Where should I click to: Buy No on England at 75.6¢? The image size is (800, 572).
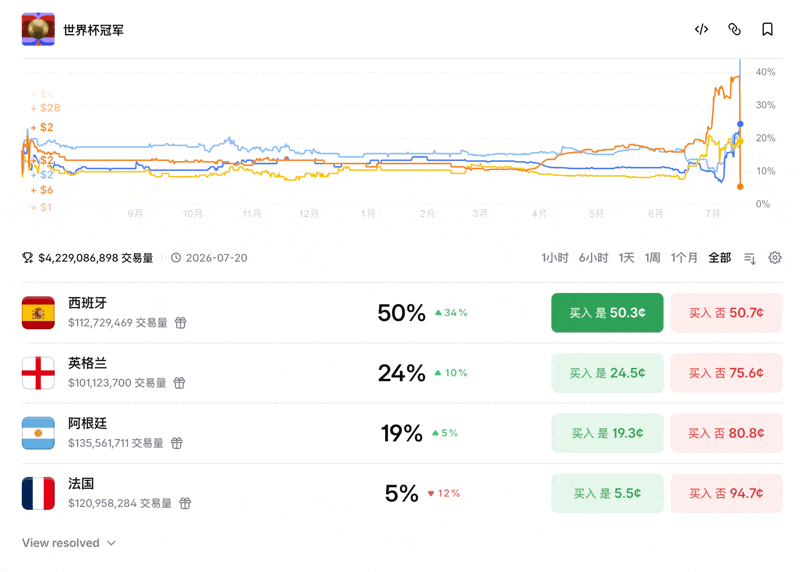726,373
